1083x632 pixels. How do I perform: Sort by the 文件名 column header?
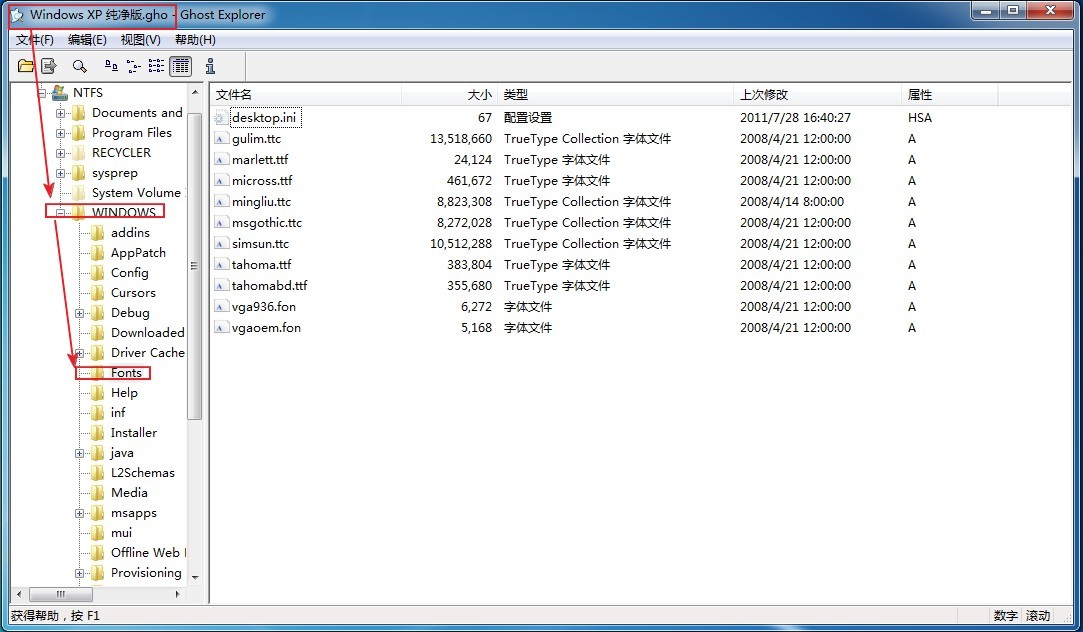click(306, 95)
